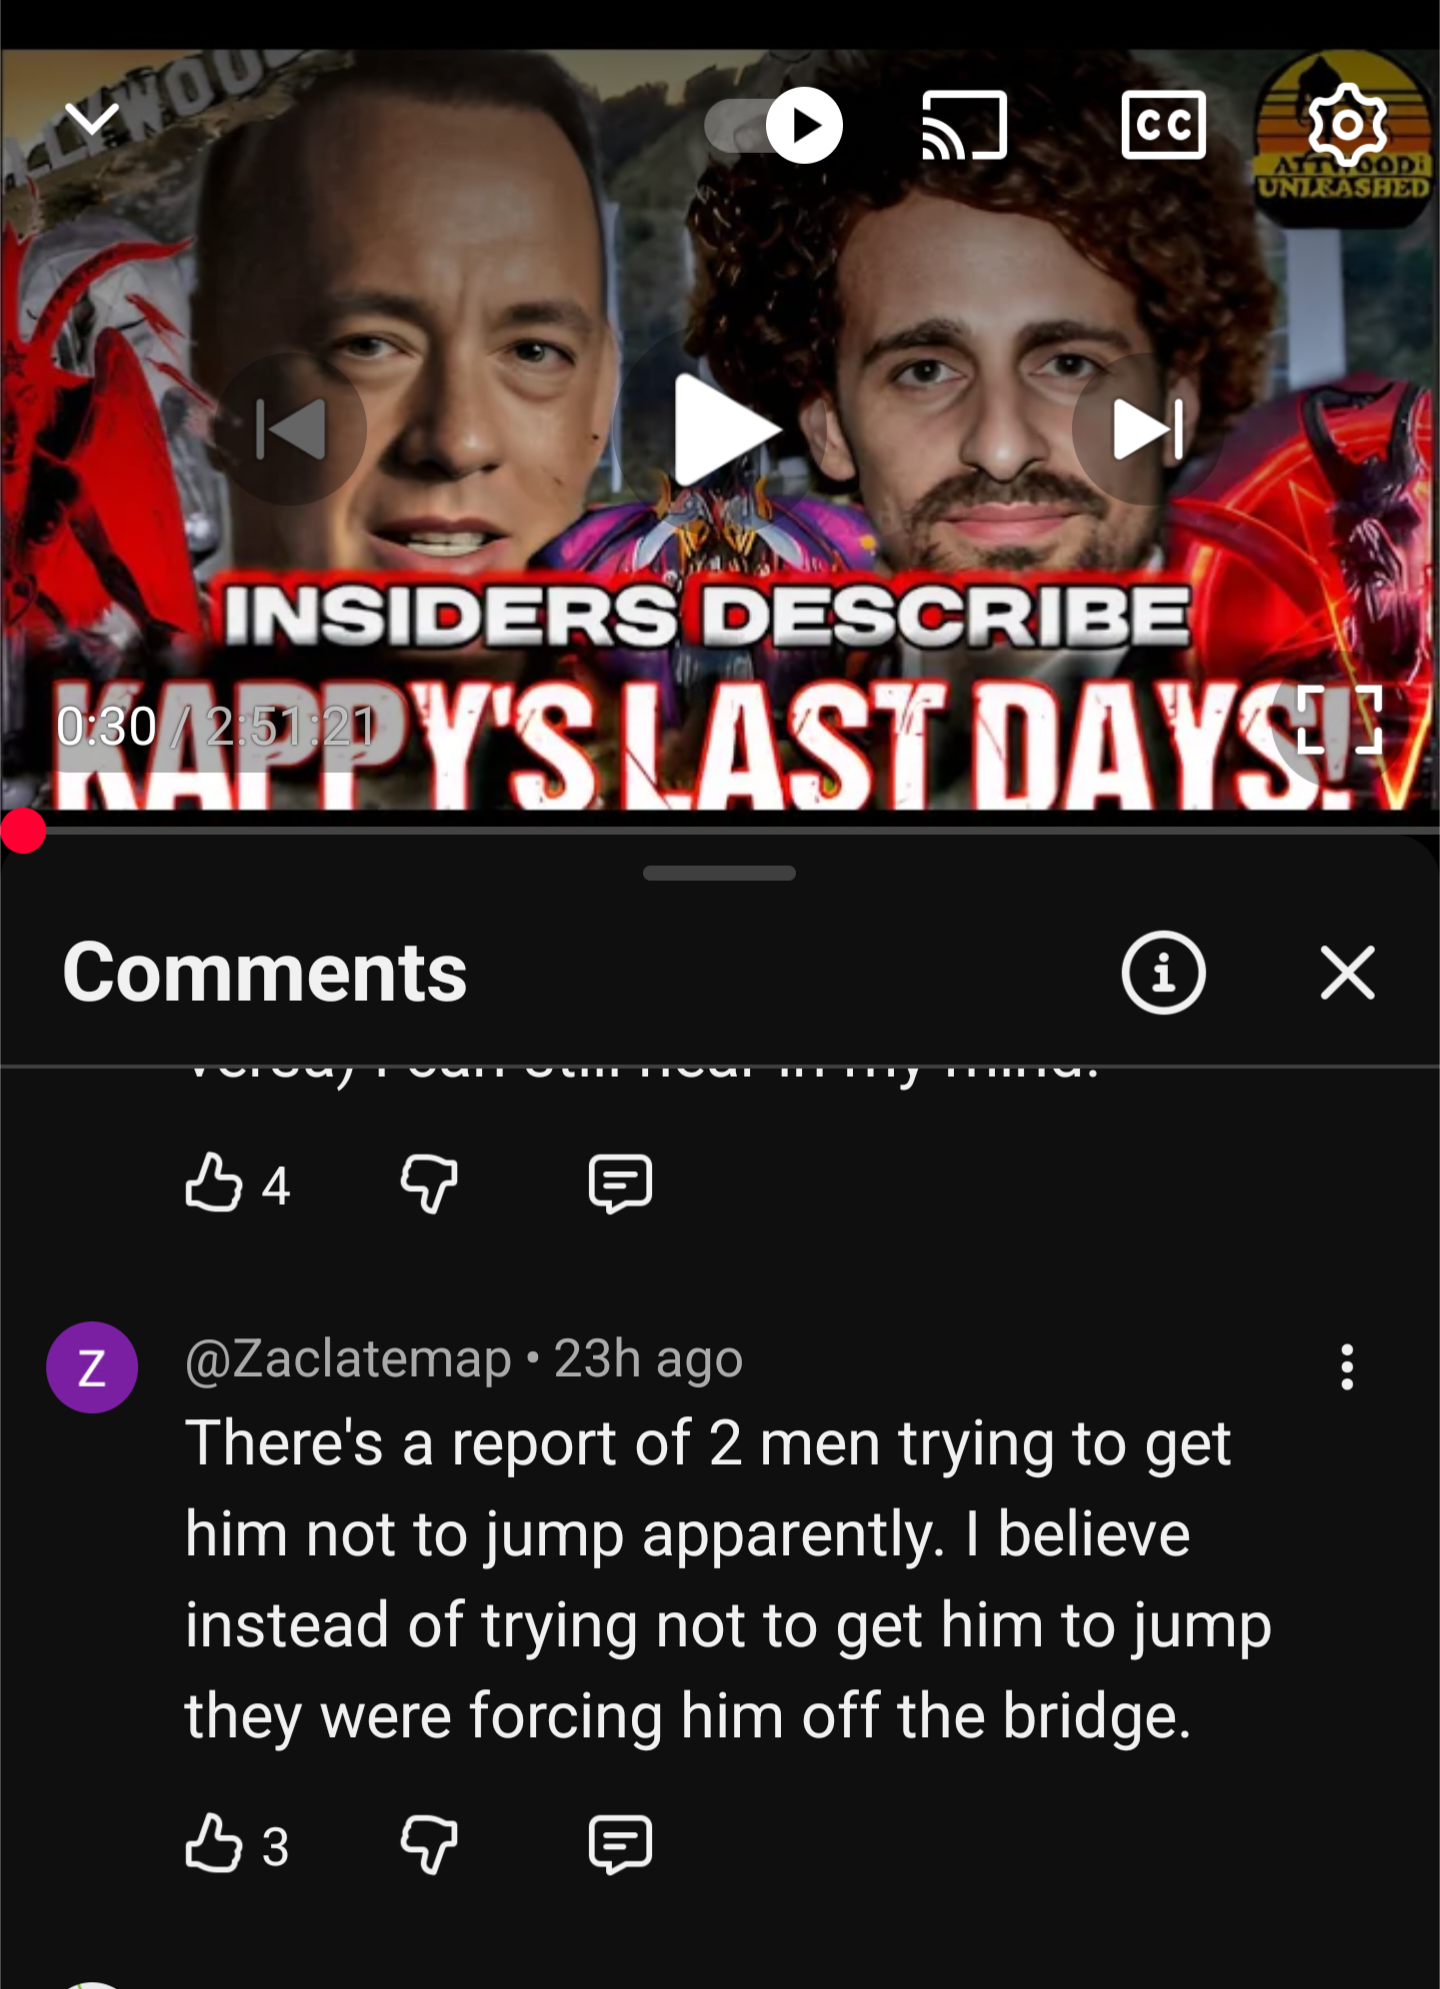The height and width of the screenshot is (1989, 1440).
Task: Dislike Zaclatemap's comment
Action: click(429, 1845)
